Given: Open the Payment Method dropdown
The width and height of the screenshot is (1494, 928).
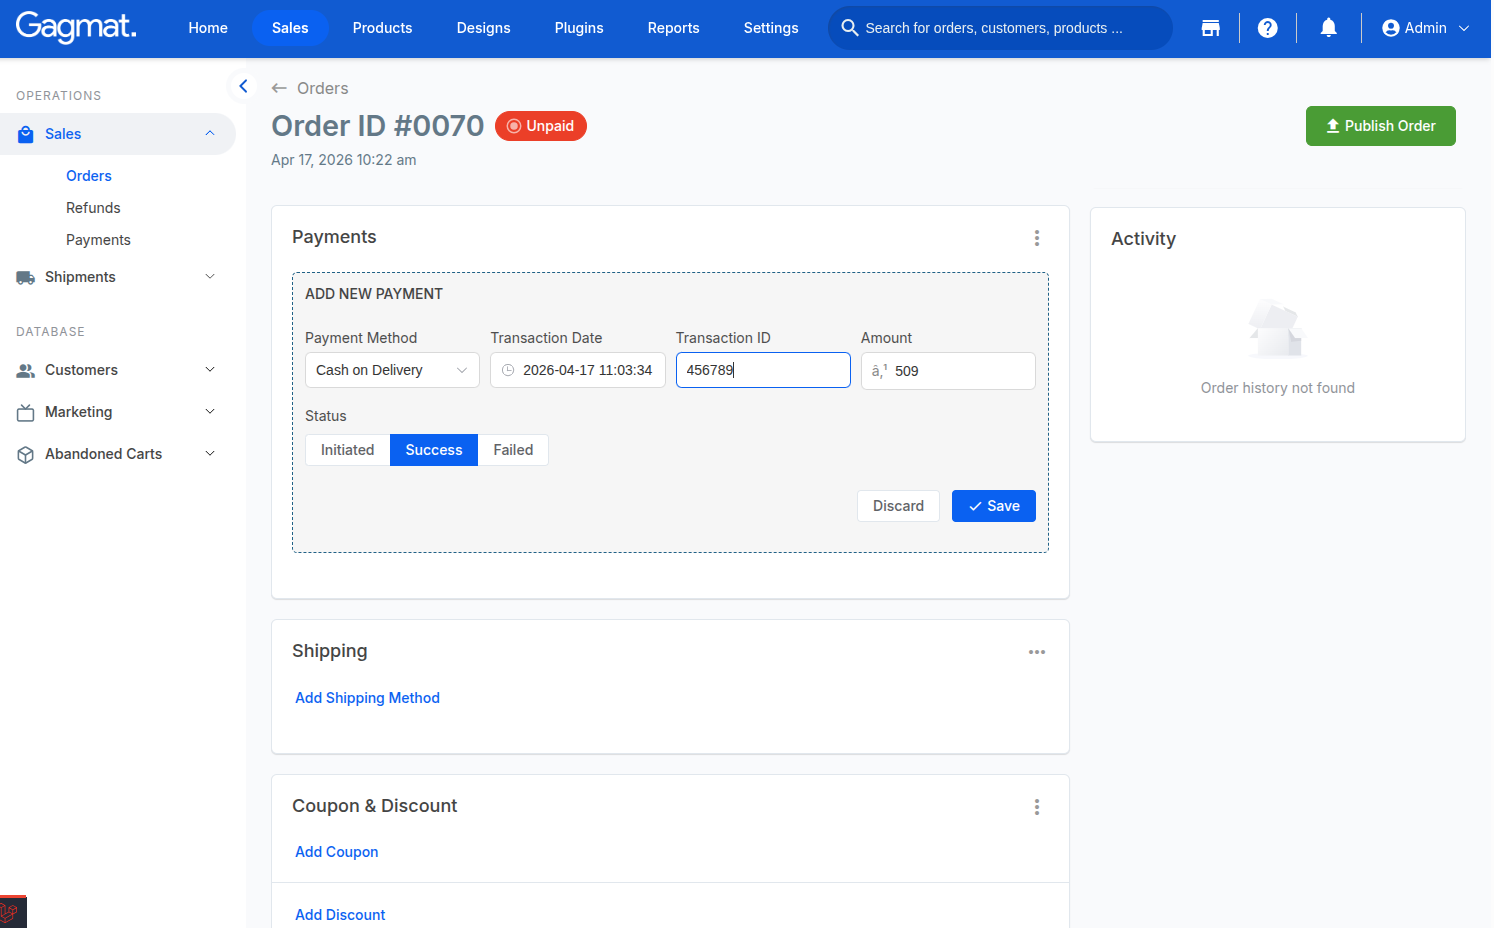Looking at the screenshot, I should [392, 370].
